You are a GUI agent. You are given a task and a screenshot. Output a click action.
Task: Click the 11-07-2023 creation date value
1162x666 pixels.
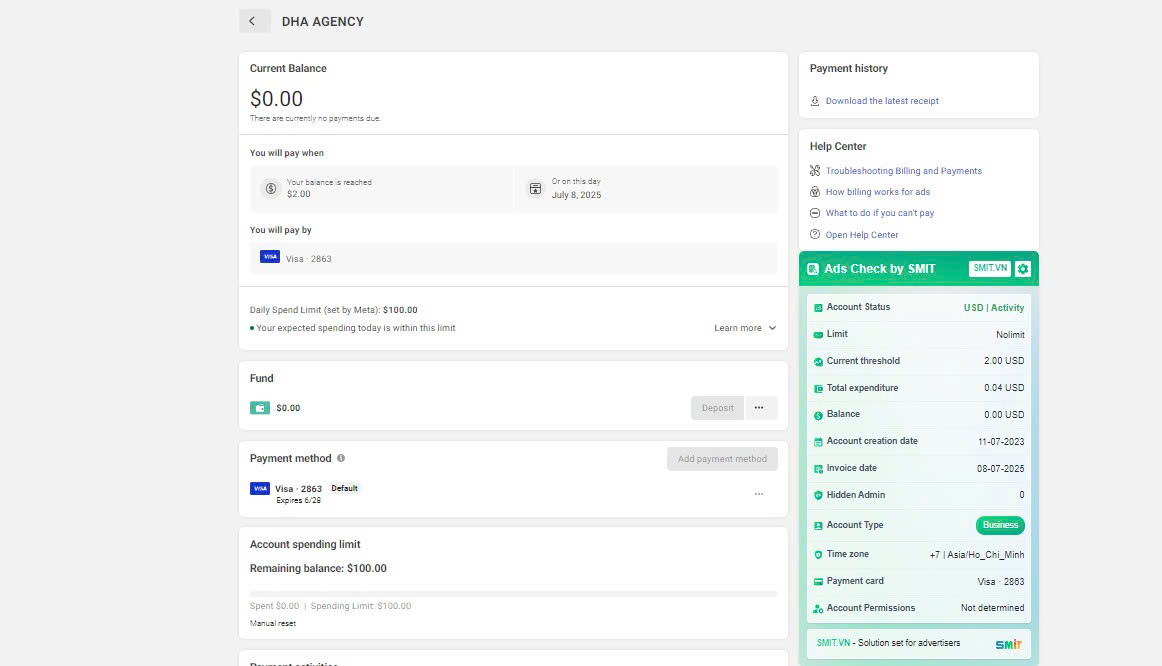pos(1000,442)
